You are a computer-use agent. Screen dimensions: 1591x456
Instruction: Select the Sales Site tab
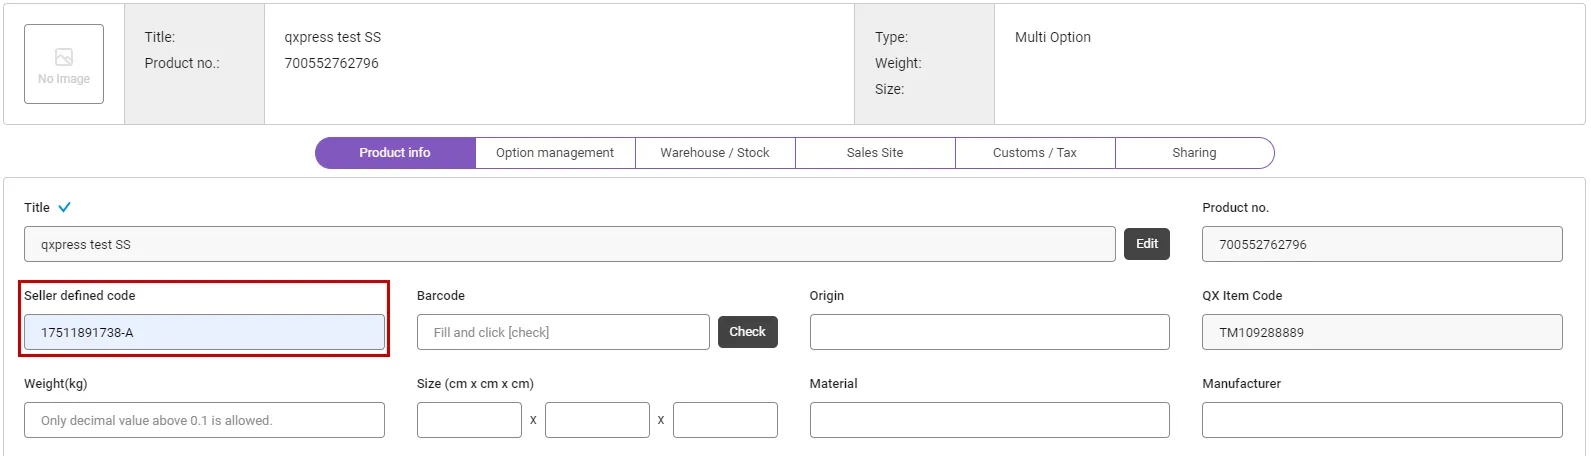875,153
